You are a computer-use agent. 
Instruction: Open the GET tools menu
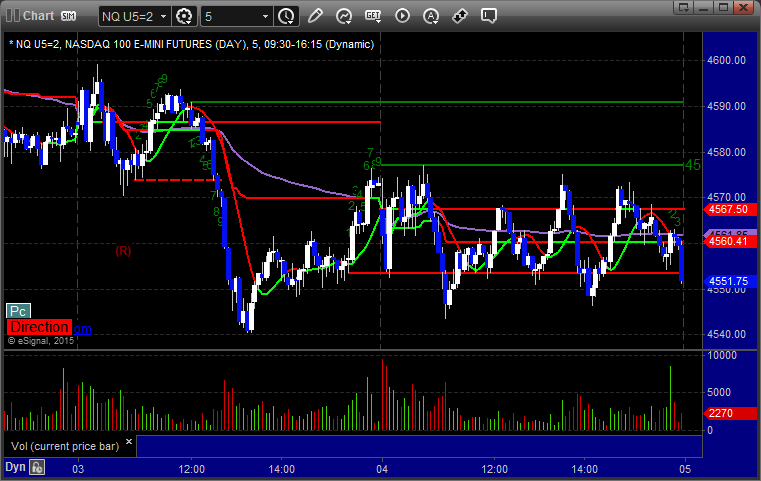tap(373, 17)
